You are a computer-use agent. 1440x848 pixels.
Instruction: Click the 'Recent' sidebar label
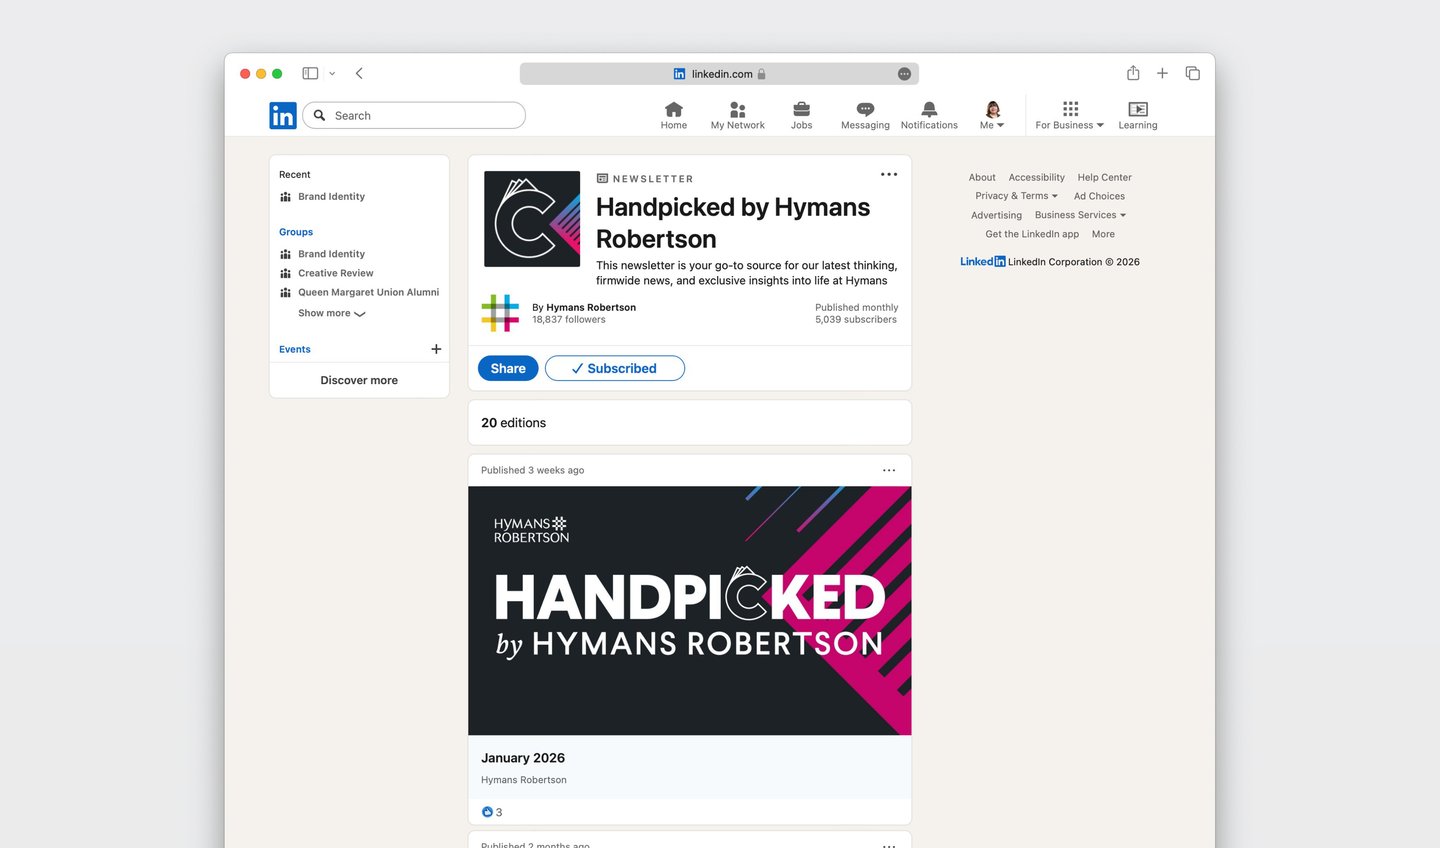295,175
